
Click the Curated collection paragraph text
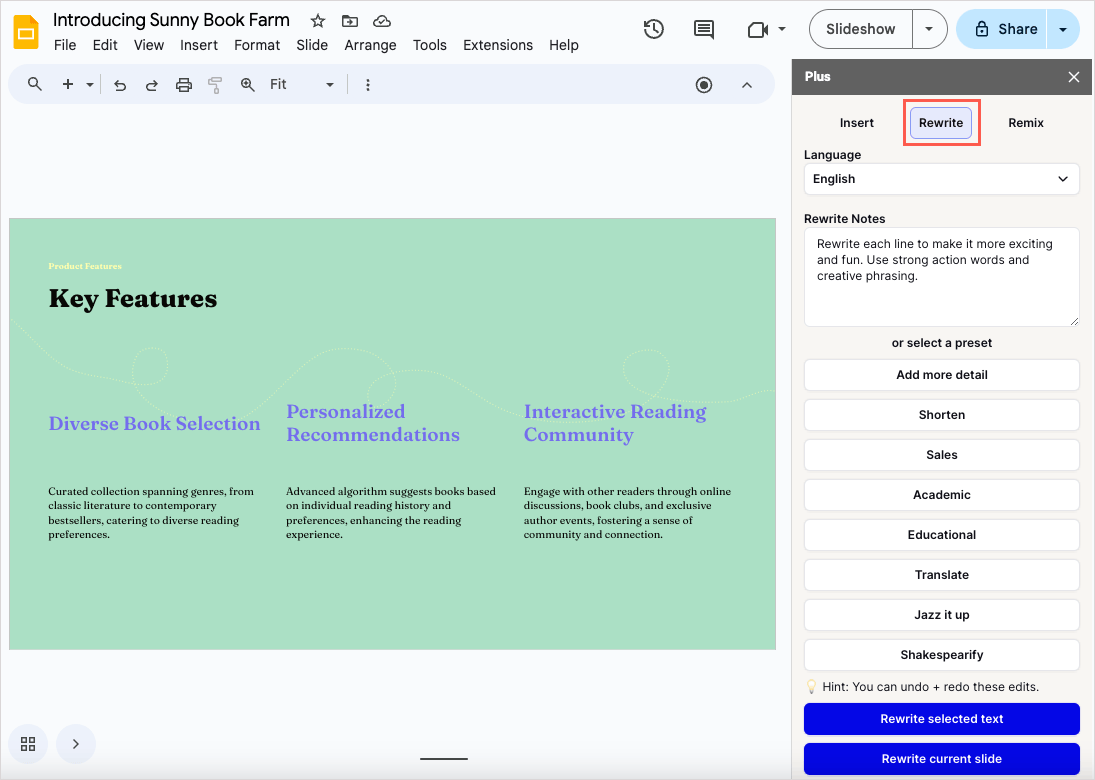coord(151,513)
